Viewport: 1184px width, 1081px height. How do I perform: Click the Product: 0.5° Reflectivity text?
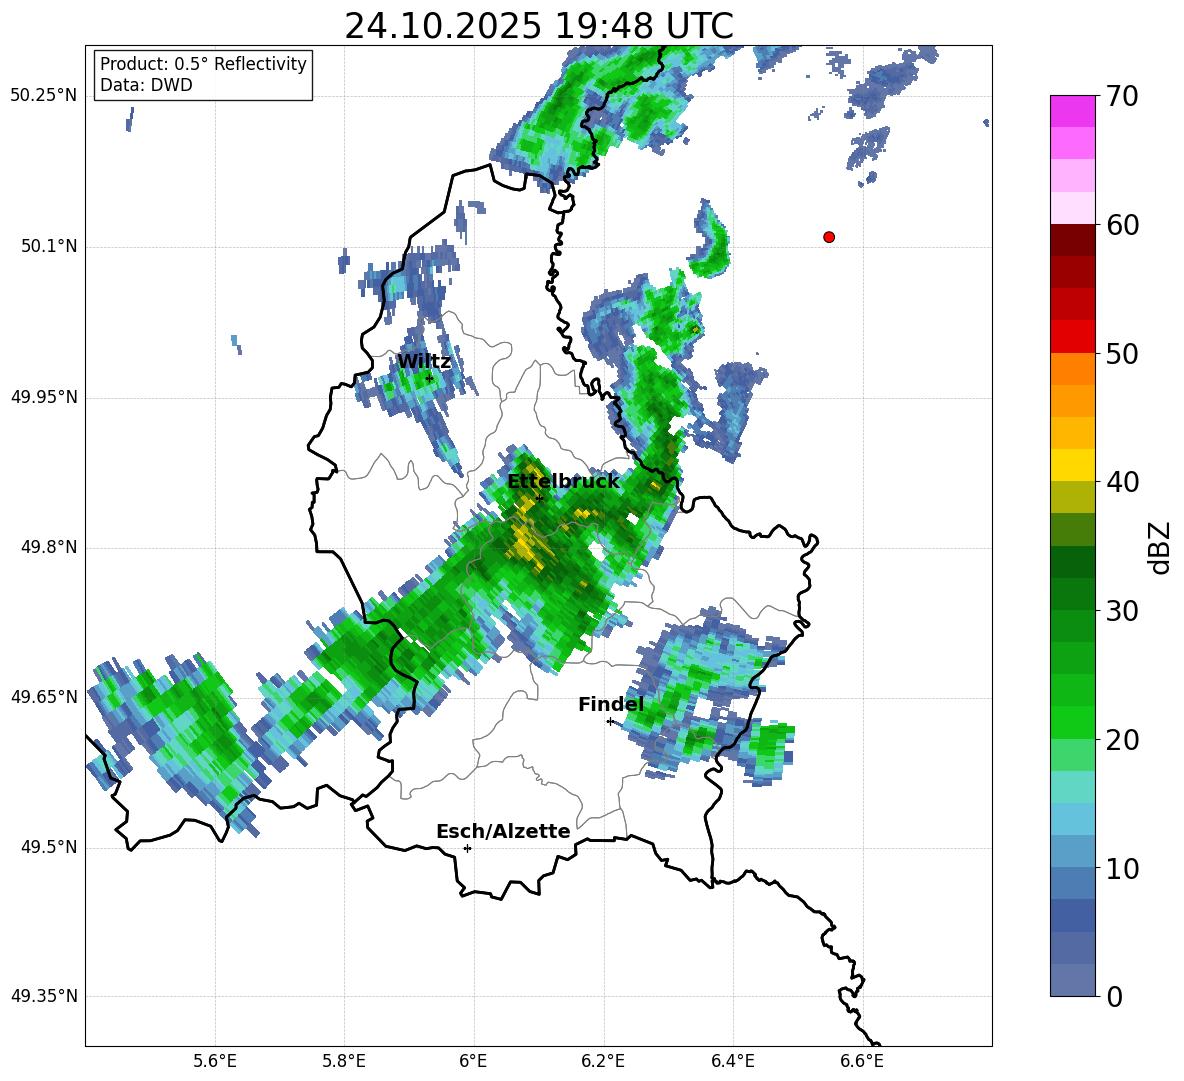[x=203, y=63]
